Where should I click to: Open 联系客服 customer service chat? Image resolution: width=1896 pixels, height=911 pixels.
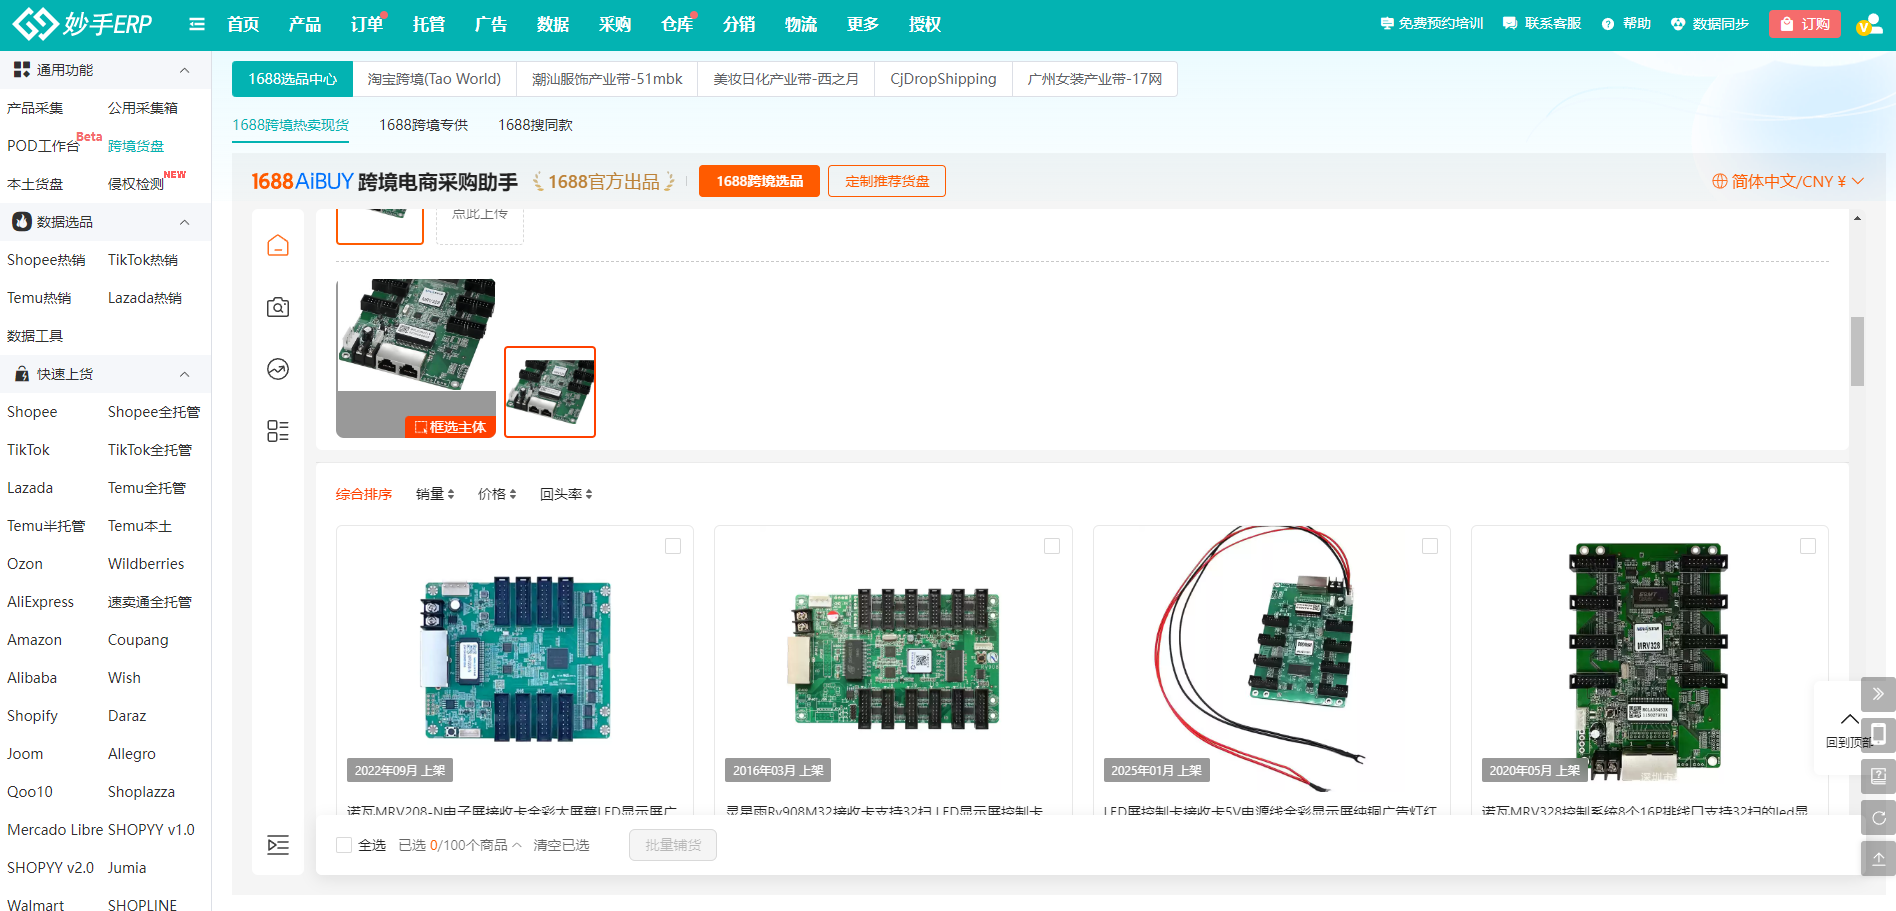pos(1542,24)
